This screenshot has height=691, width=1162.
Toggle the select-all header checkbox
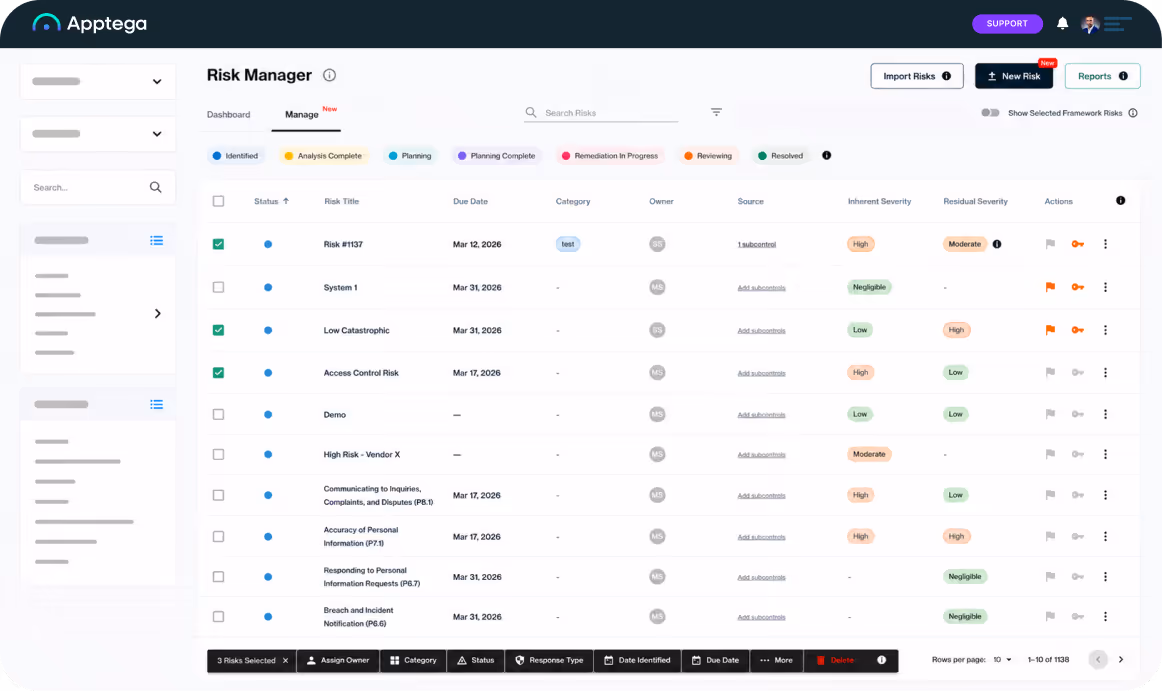[x=218, y=201]
